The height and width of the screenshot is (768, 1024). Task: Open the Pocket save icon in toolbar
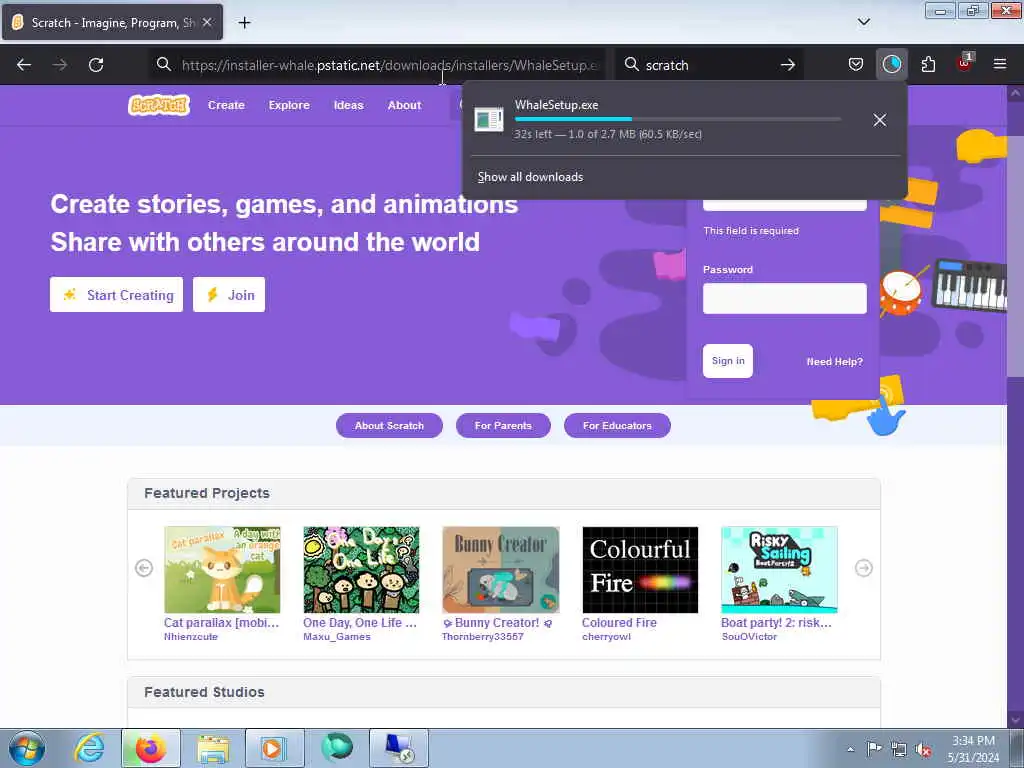tap(856, 65)
